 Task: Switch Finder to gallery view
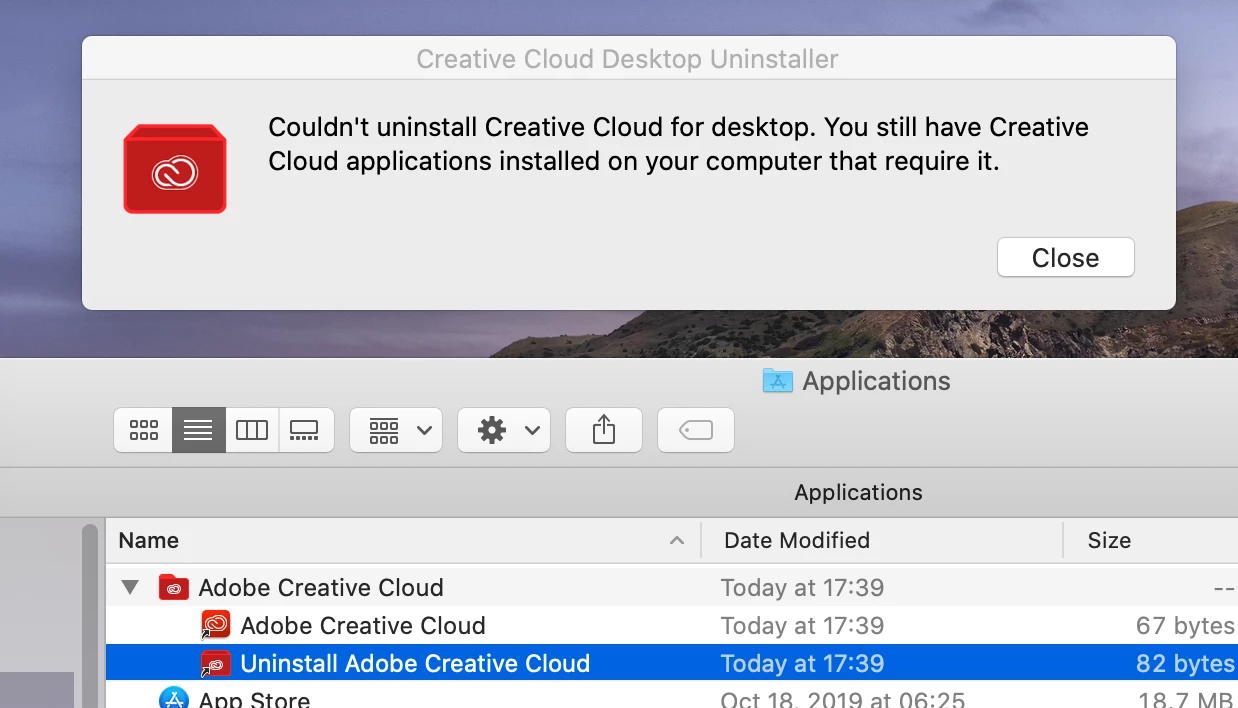305,430
